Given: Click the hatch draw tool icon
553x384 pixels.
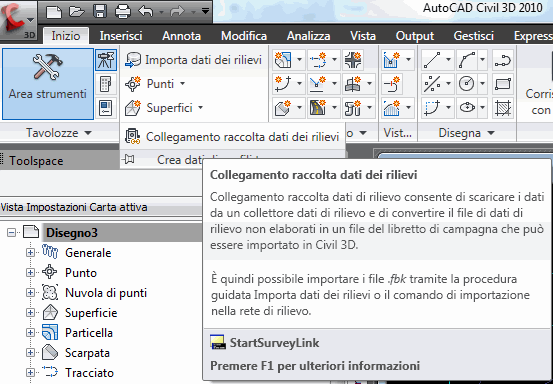Looking at the screenshot, I should point(503,108).
